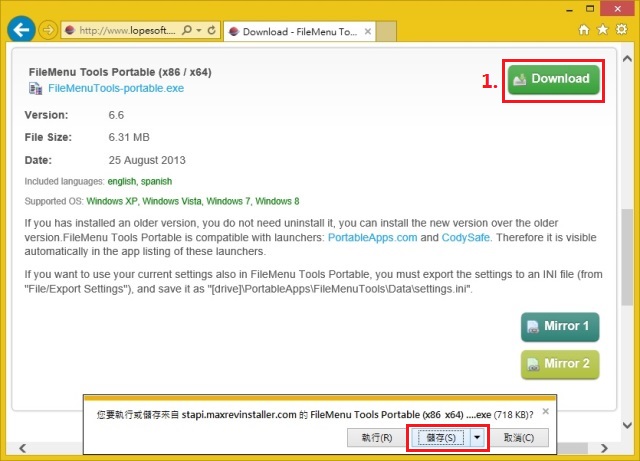
Task: Open the Tools gear icon
Action: coord(622,30)
